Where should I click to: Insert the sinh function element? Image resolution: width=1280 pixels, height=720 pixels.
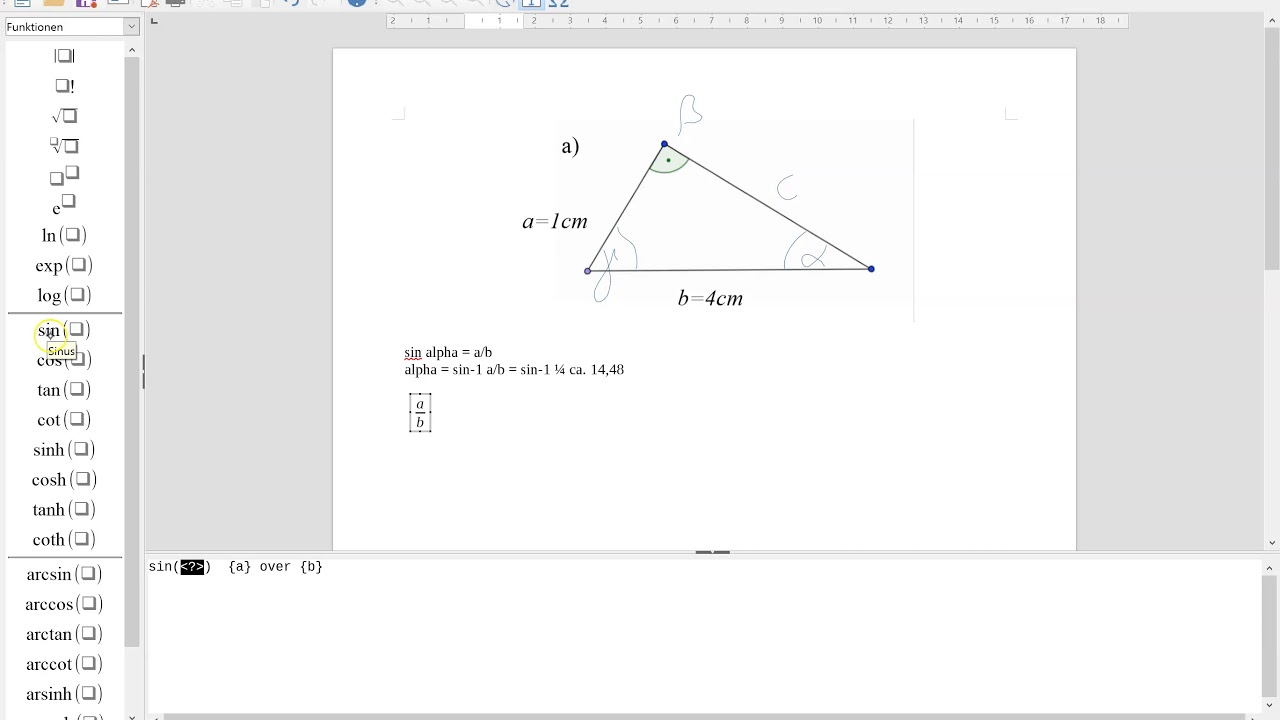64,450
